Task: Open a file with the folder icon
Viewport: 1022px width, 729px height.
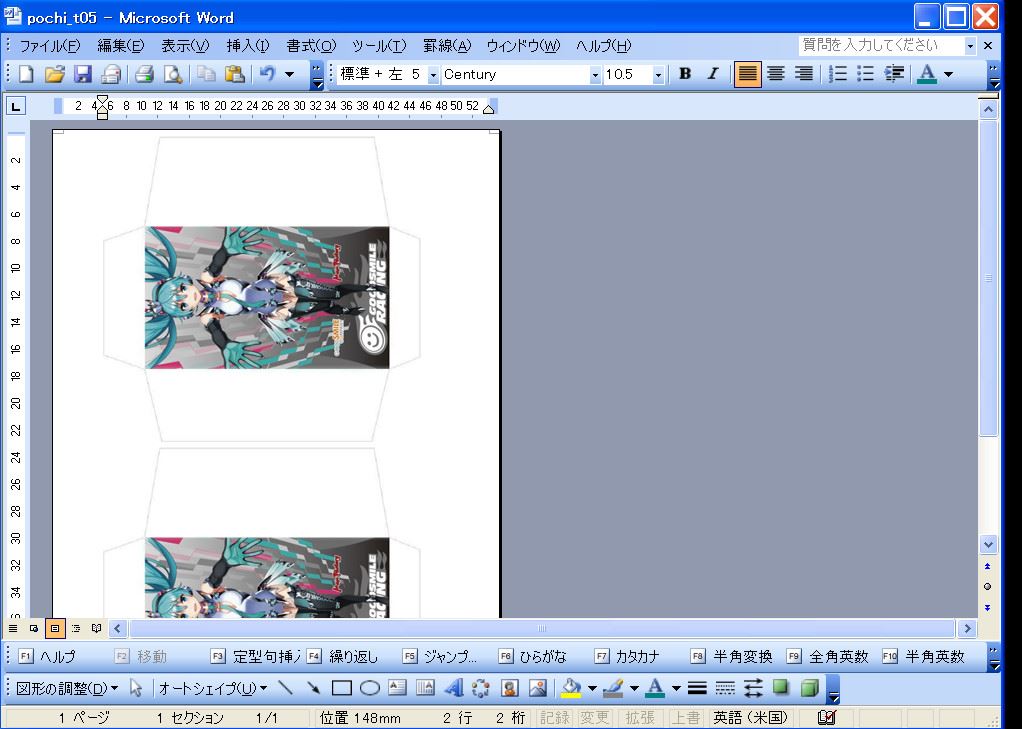Action: [x=55, y=74]
